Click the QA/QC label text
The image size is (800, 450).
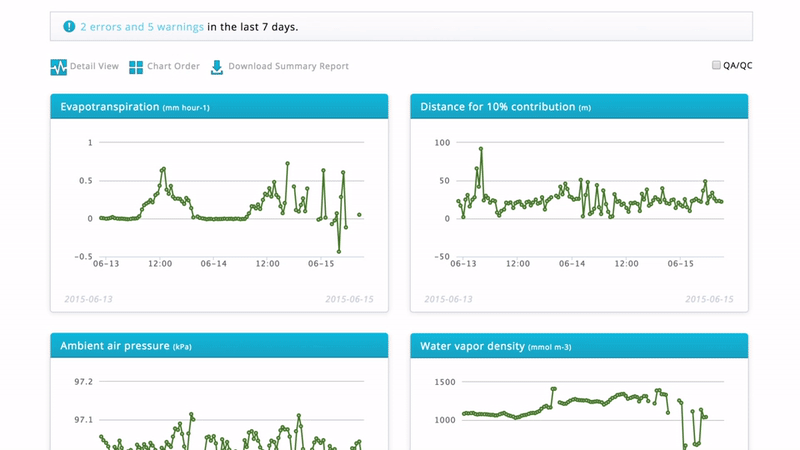737,66
